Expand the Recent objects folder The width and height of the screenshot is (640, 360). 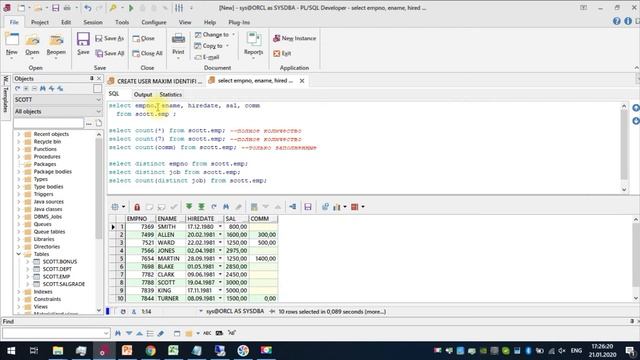coord(18,134)
